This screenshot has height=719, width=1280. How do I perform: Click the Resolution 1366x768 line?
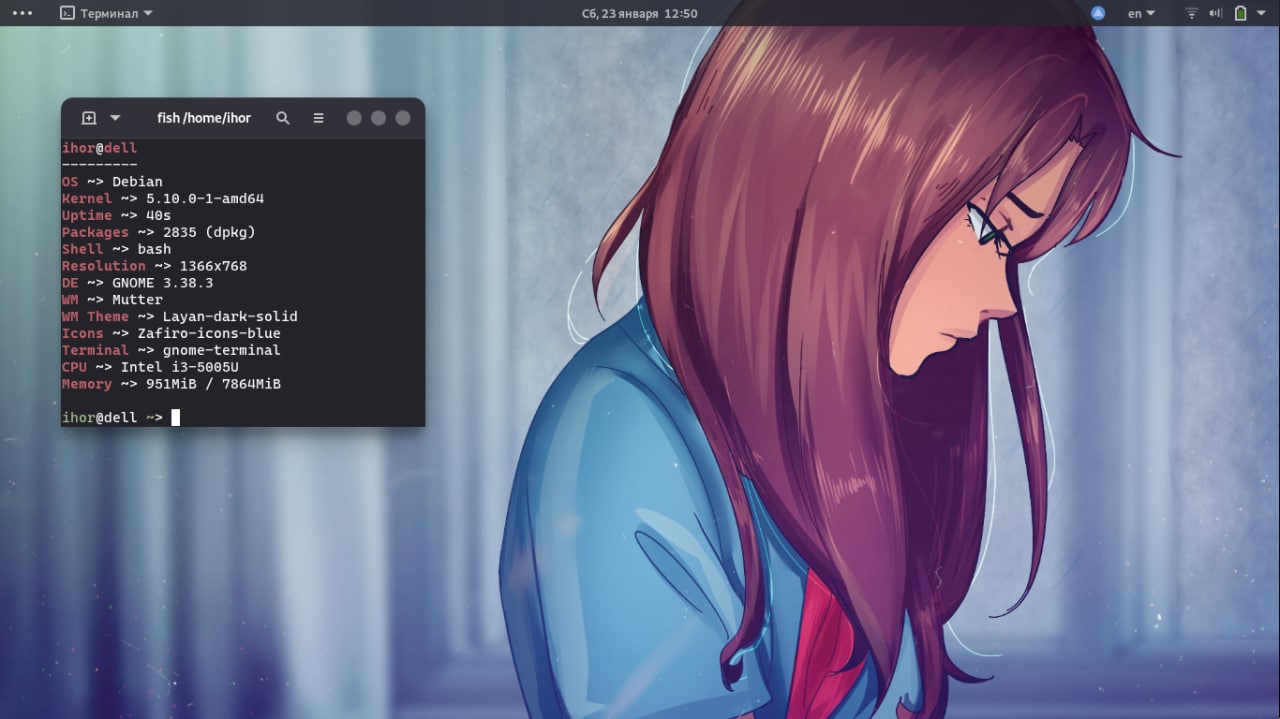pos(154,266)
